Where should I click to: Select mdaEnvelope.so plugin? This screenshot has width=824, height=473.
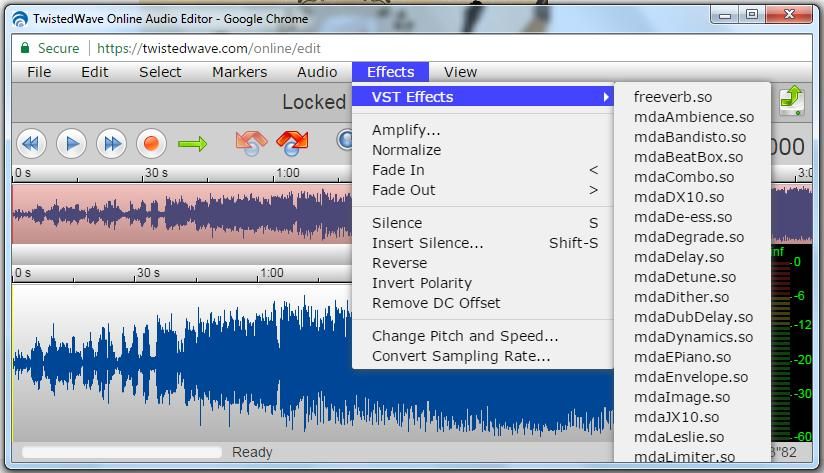[x=692, y=376]
